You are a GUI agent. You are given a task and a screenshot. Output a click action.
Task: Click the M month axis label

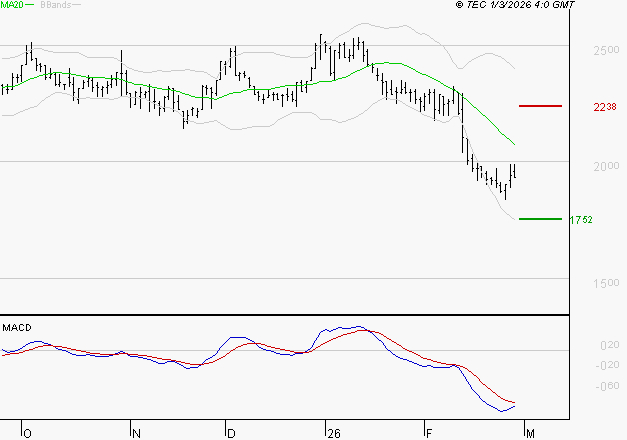(530, 434)
